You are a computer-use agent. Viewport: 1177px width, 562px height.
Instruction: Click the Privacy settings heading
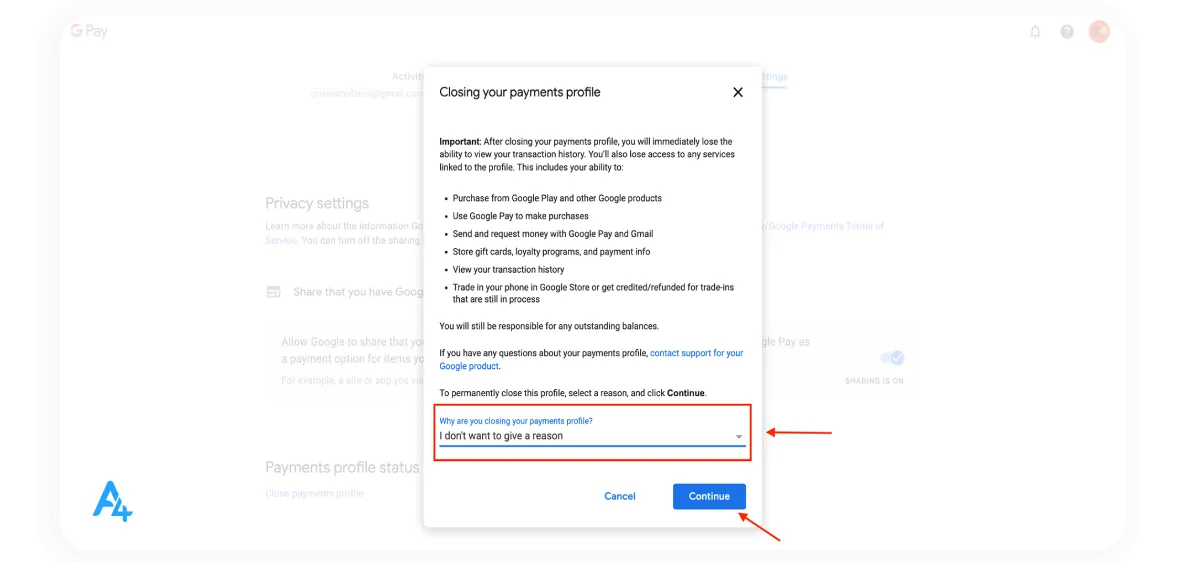(317, 203)
